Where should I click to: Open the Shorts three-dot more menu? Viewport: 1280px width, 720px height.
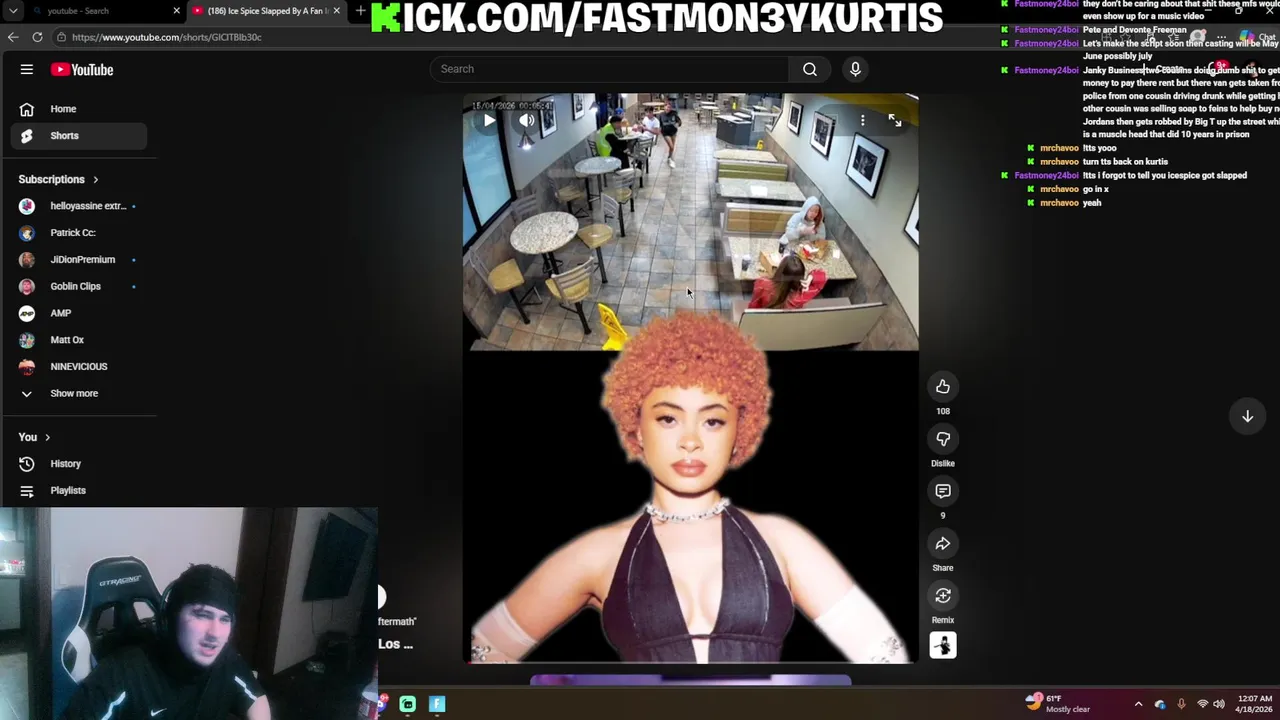coord(863,120)
